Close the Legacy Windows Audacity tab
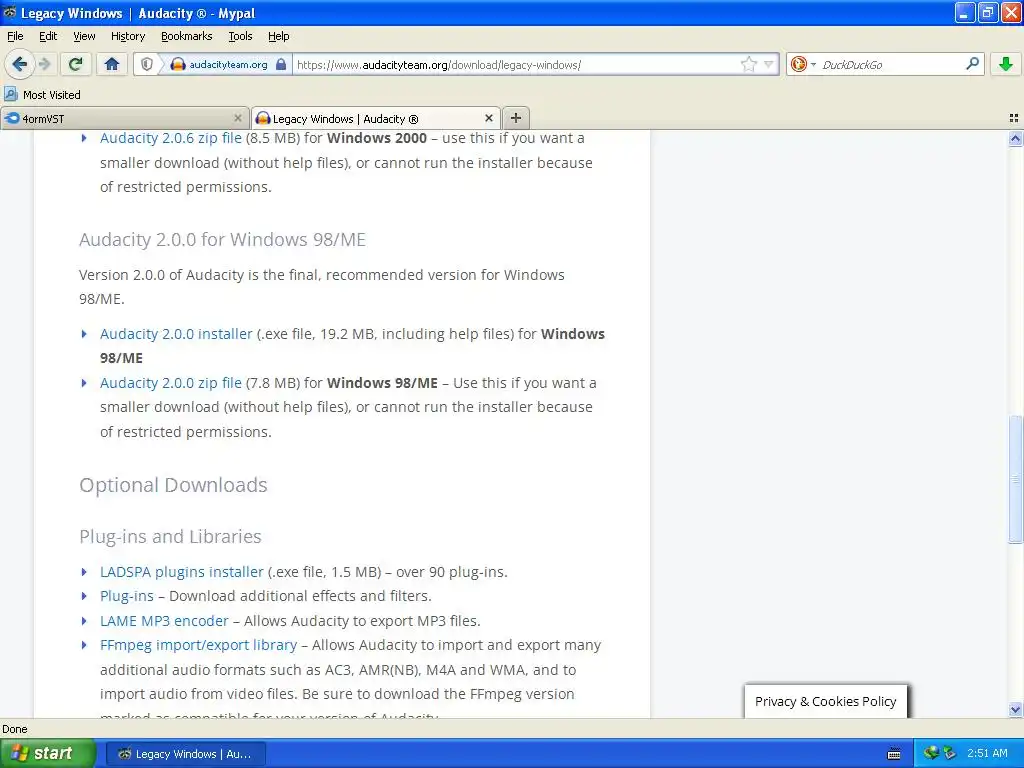1024x768 pixels. [488, 118]
